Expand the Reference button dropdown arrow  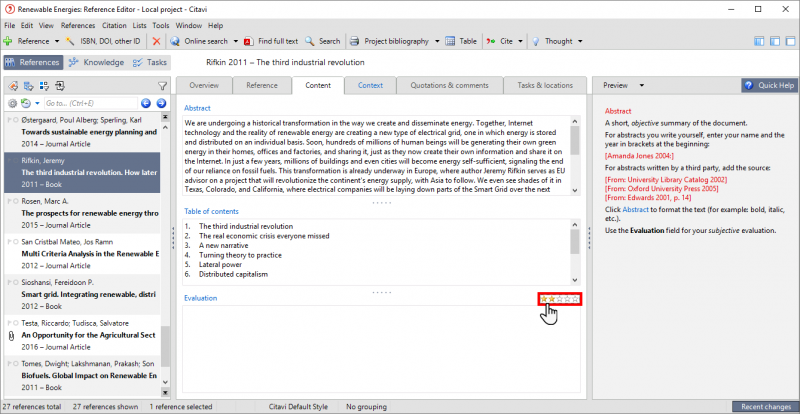pyautogui.click(x=57, y=41)
